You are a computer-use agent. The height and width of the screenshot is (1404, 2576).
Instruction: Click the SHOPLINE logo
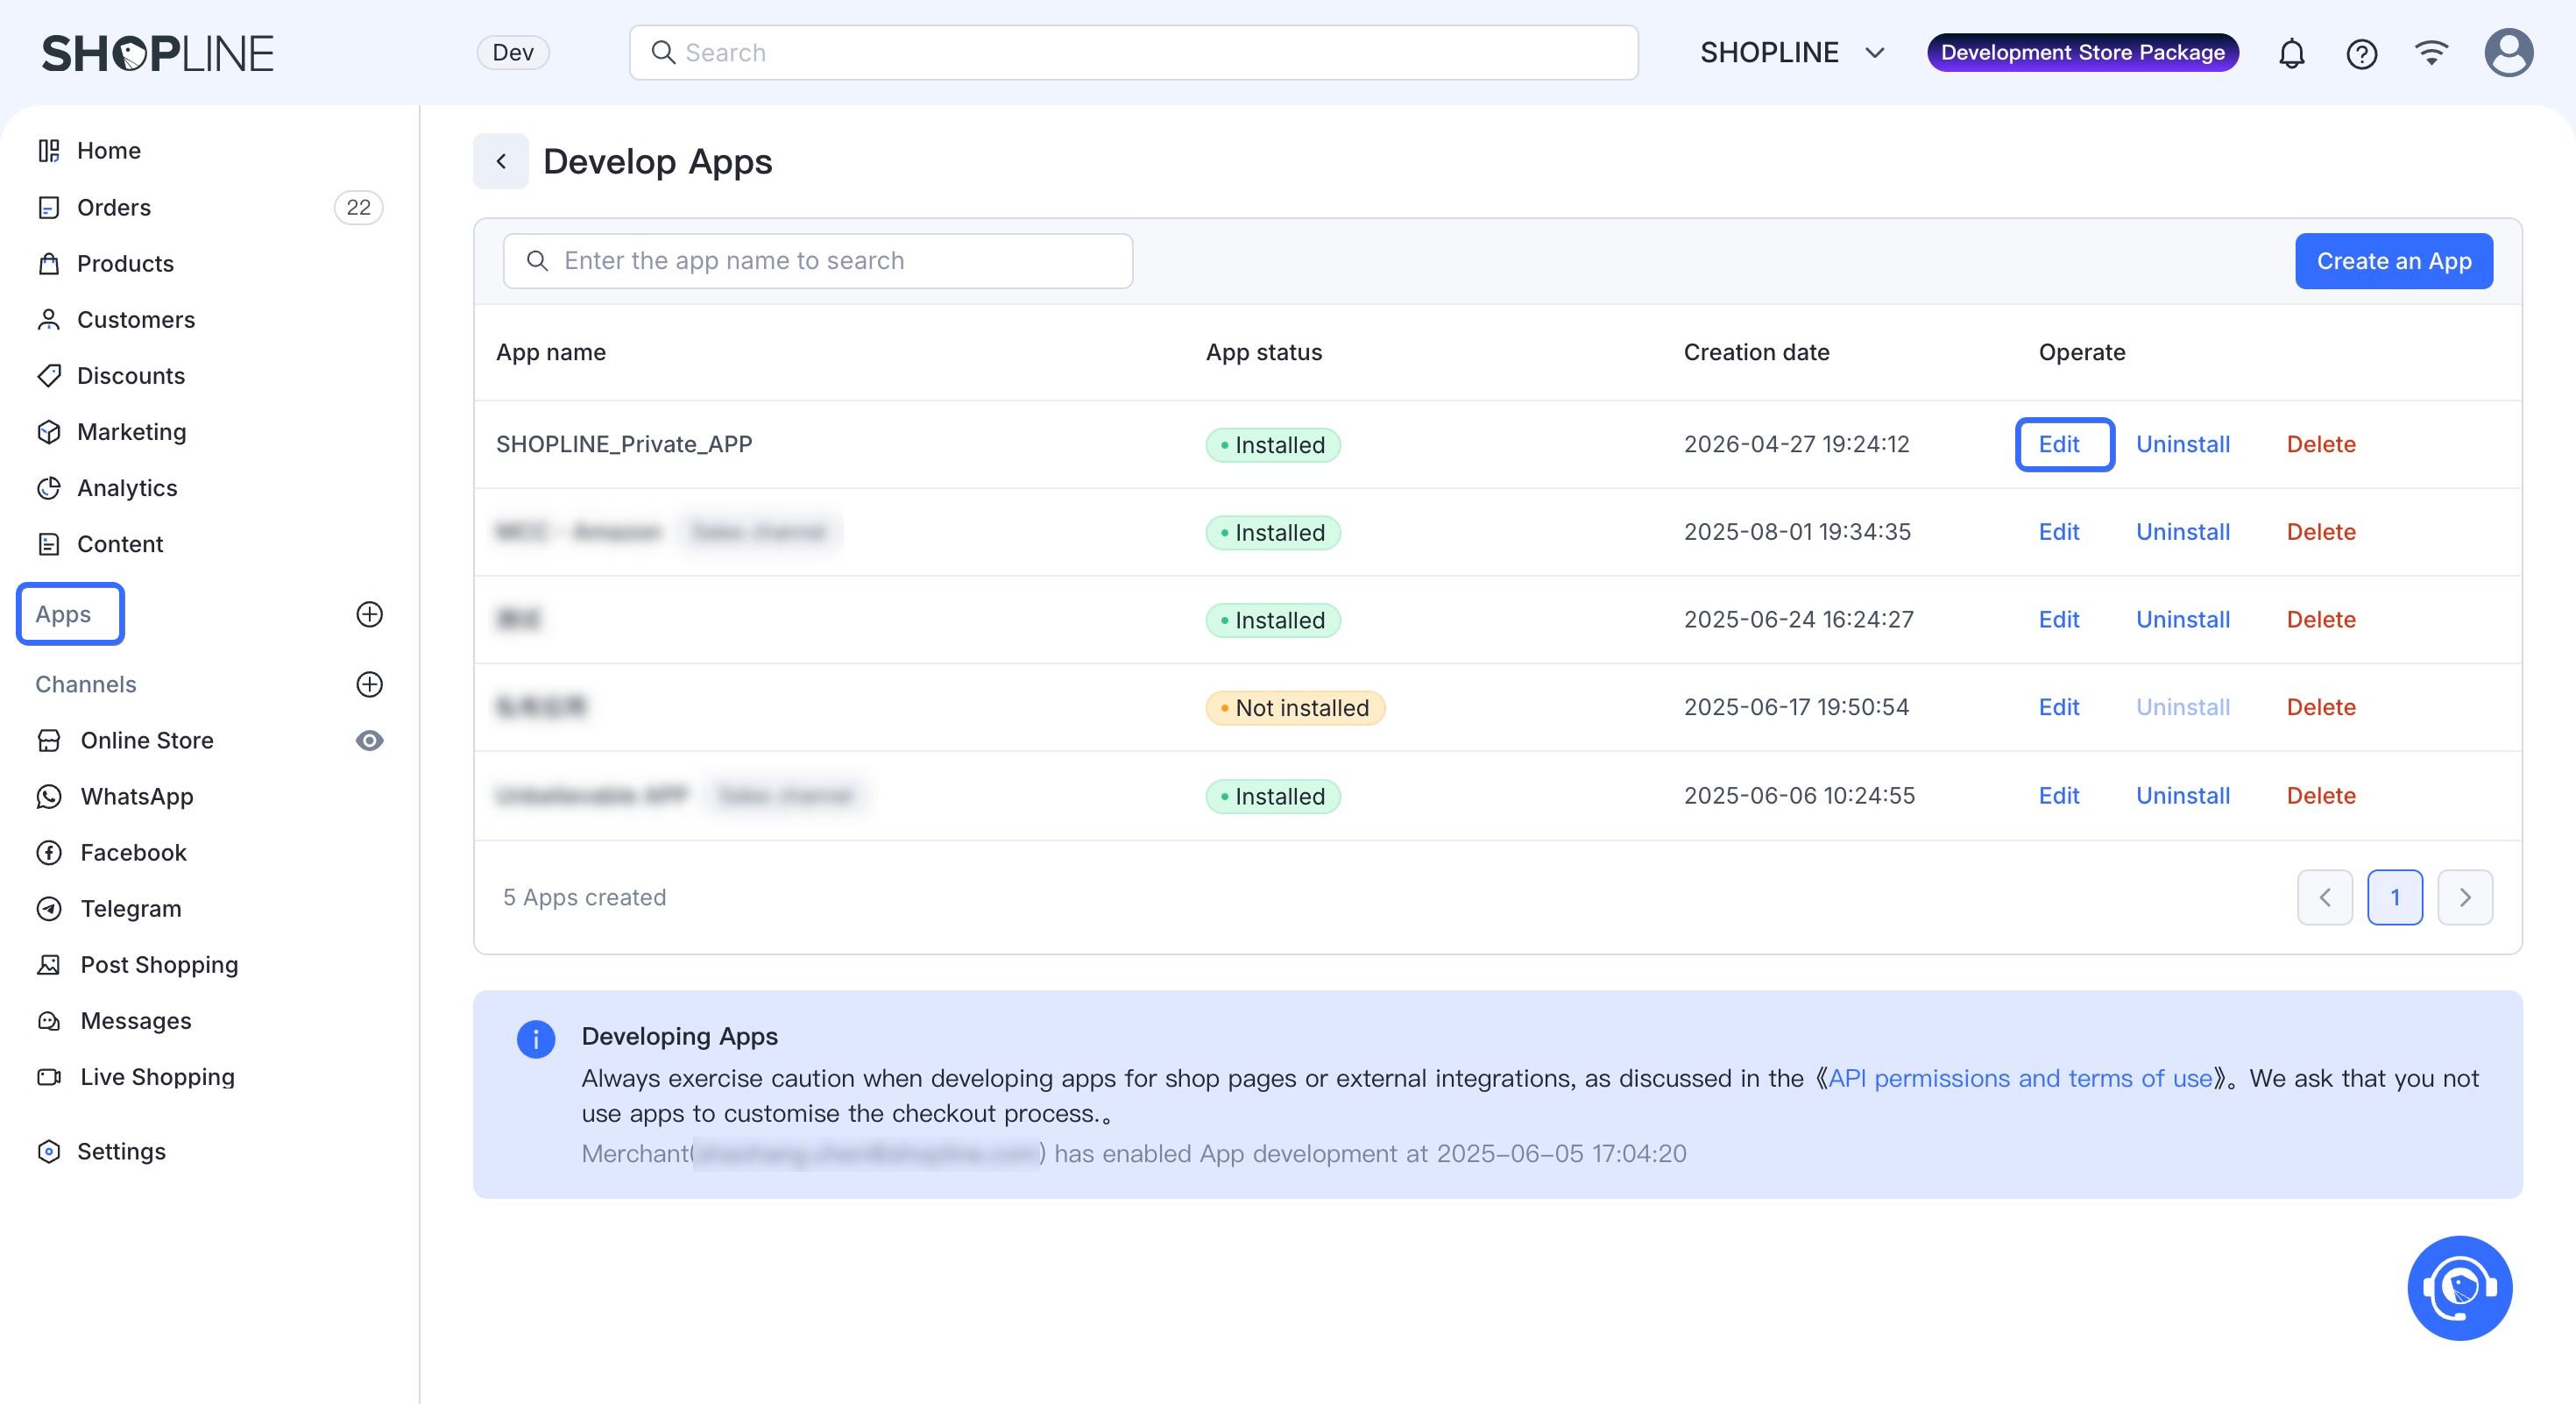tap(157, 53)
